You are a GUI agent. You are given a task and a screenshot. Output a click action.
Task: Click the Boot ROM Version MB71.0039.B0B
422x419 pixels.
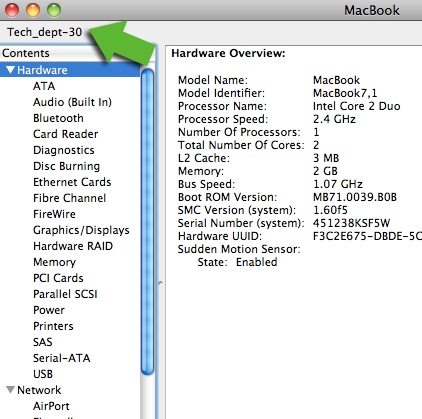point(355,197)
